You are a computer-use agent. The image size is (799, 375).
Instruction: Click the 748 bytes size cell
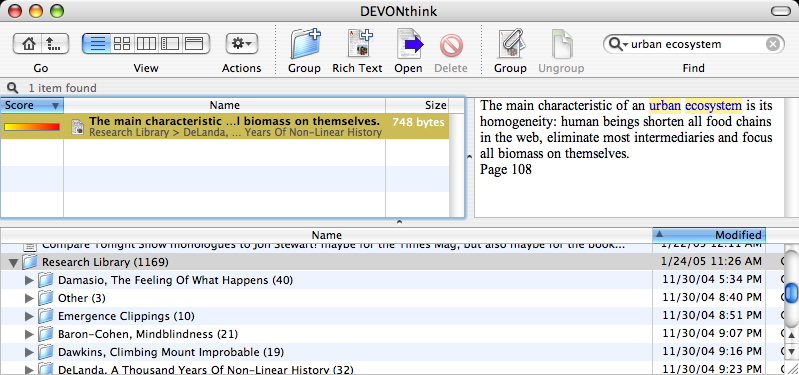(x=418, y=122)
